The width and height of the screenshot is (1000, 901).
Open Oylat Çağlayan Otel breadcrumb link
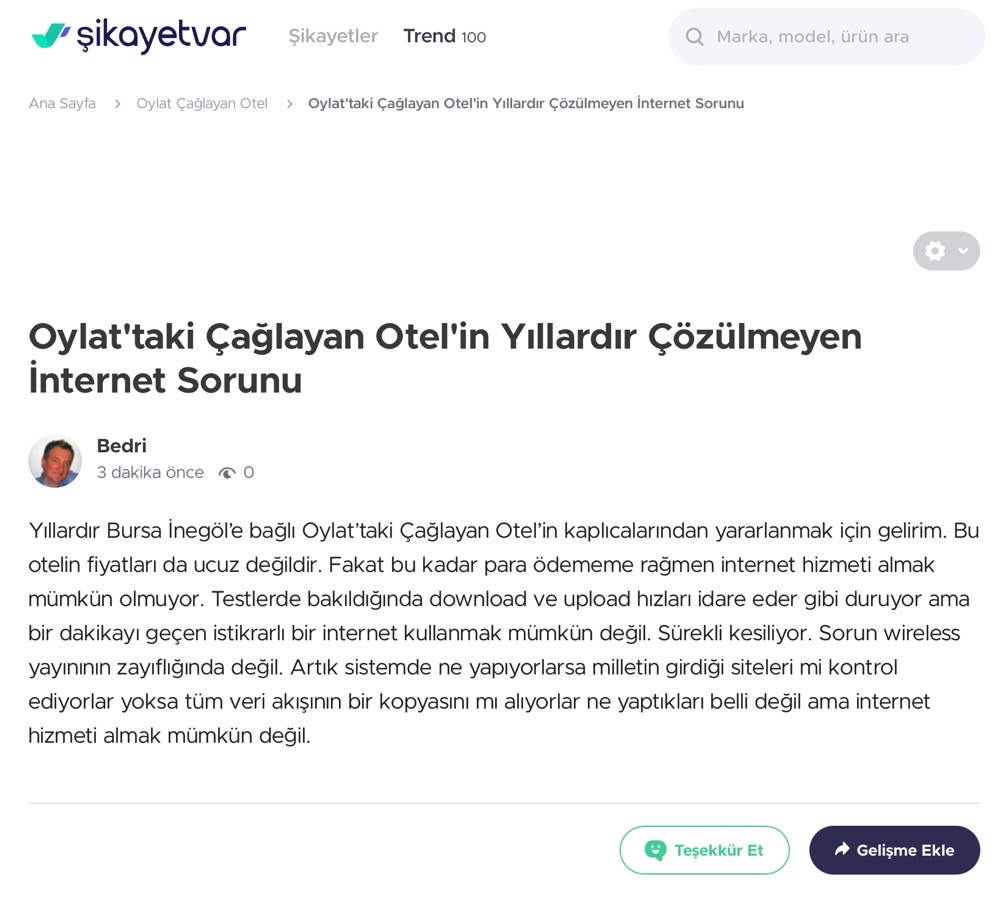click(x=202, y=103)
